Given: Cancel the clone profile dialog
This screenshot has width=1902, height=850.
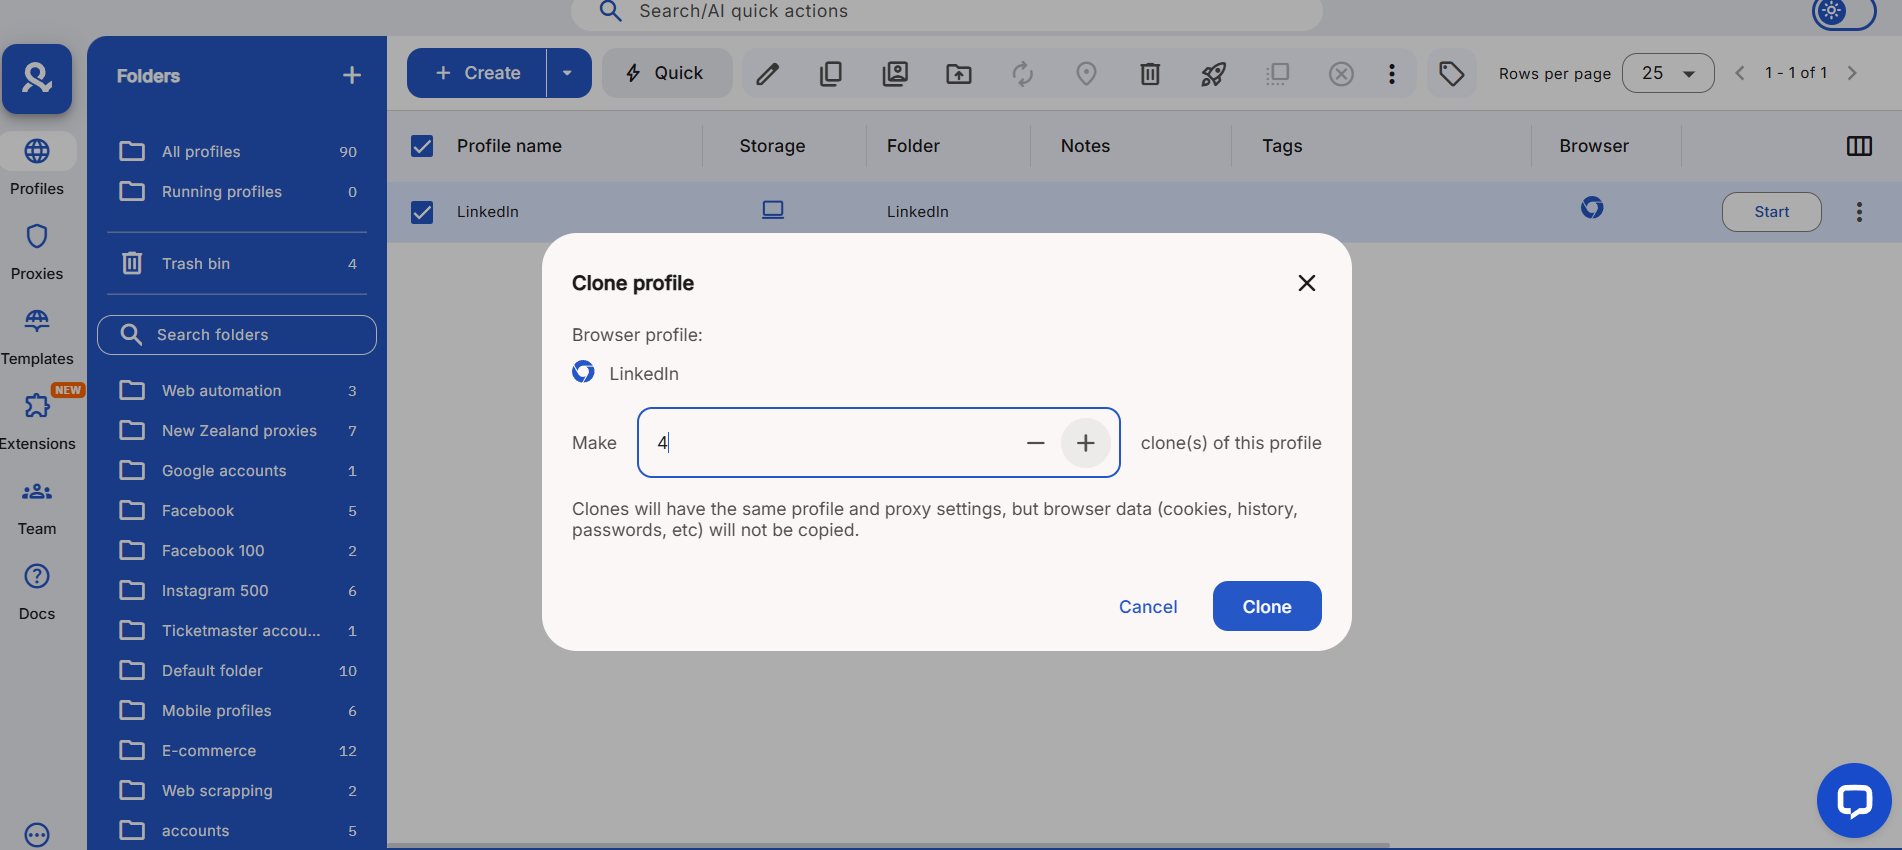Looking at the screenshot, I should (1147, 606).
